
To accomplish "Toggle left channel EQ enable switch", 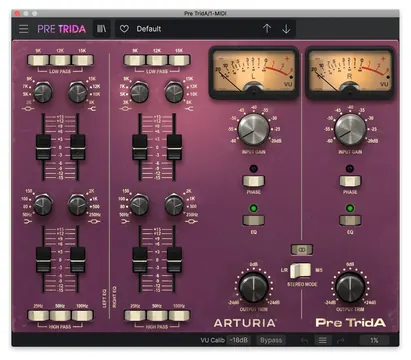I will pyautogui.click(x=253, y=220).
